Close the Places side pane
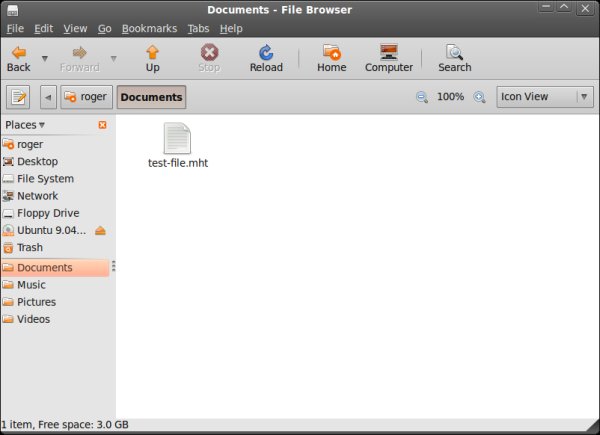600x435 pixels. coord(103,125)
